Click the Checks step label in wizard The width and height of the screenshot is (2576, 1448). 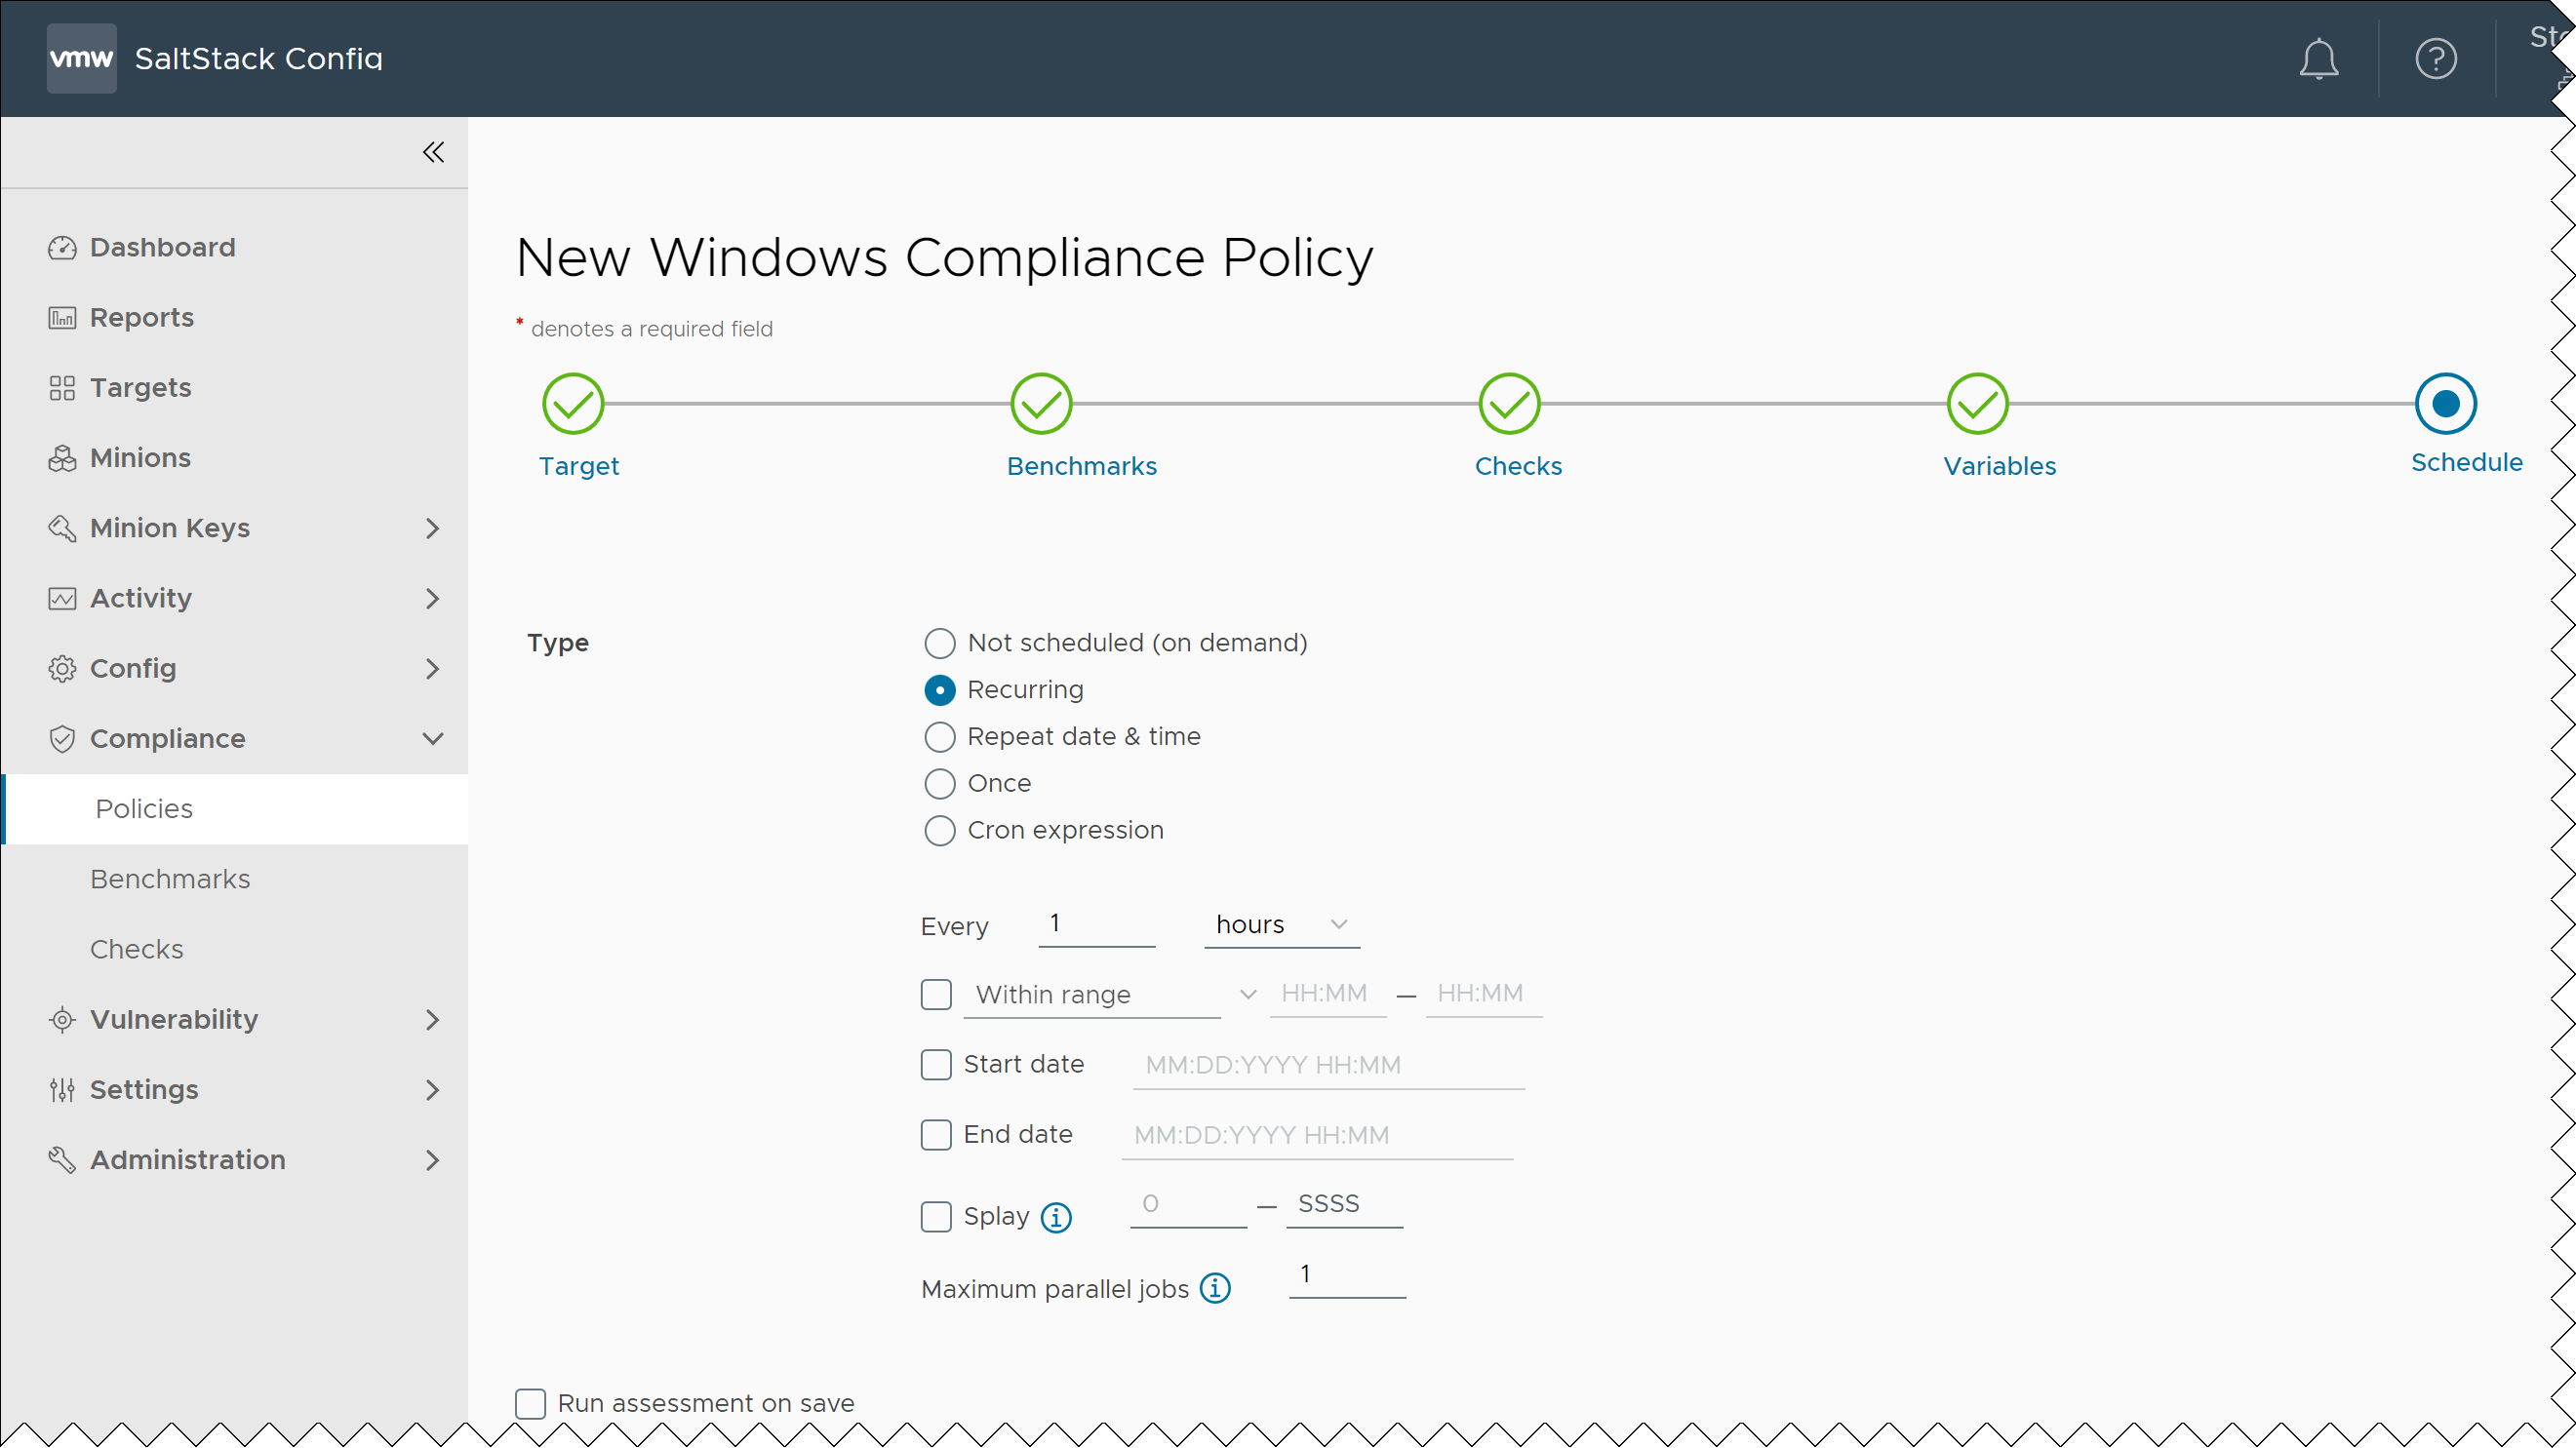click(x=1518, y=466)
